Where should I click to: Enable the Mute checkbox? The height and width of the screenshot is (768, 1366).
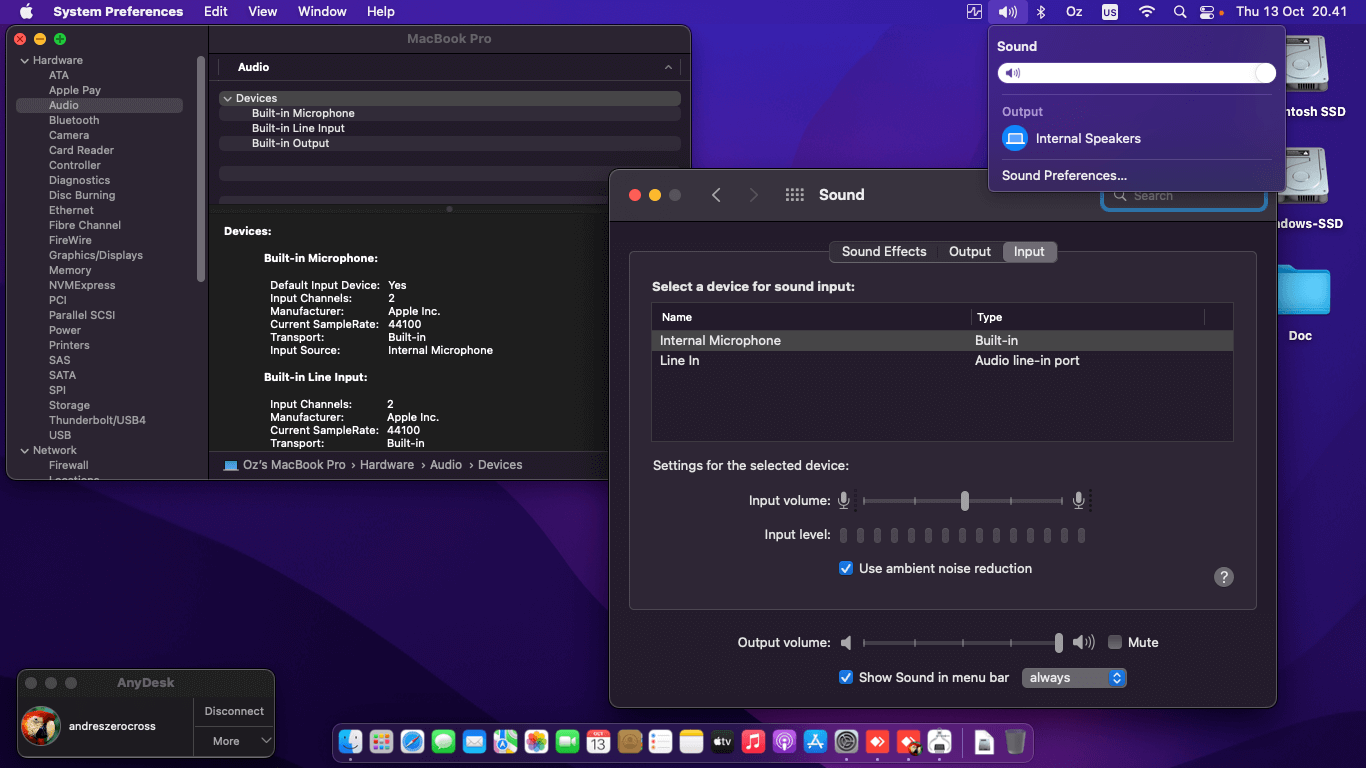1115,642
